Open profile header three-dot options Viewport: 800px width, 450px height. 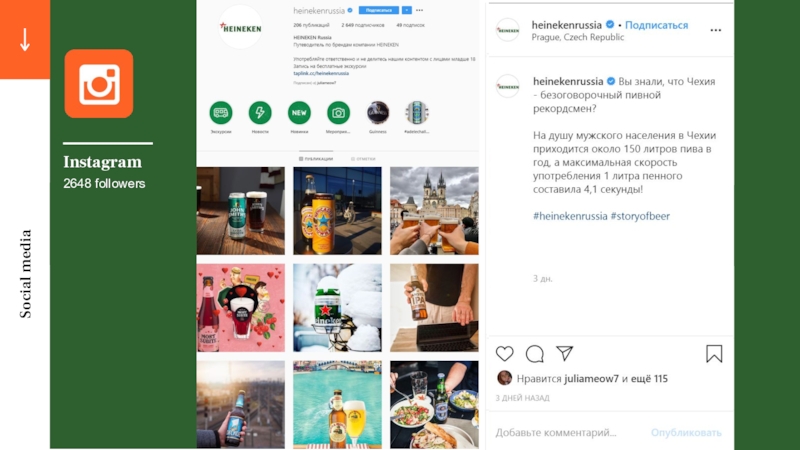[419, 10]
